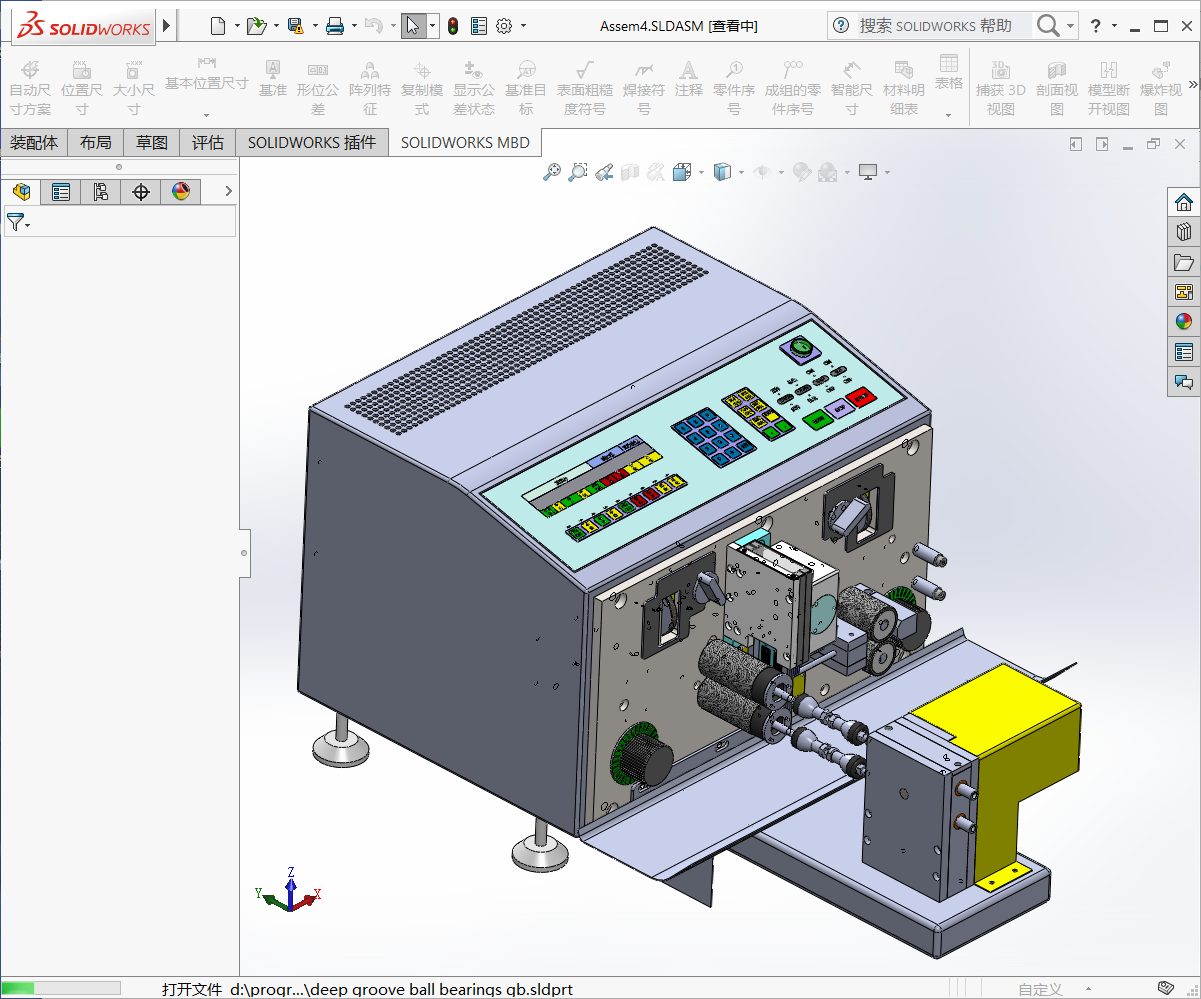Open the feature tree filter dropdown

tap(18, 222)
